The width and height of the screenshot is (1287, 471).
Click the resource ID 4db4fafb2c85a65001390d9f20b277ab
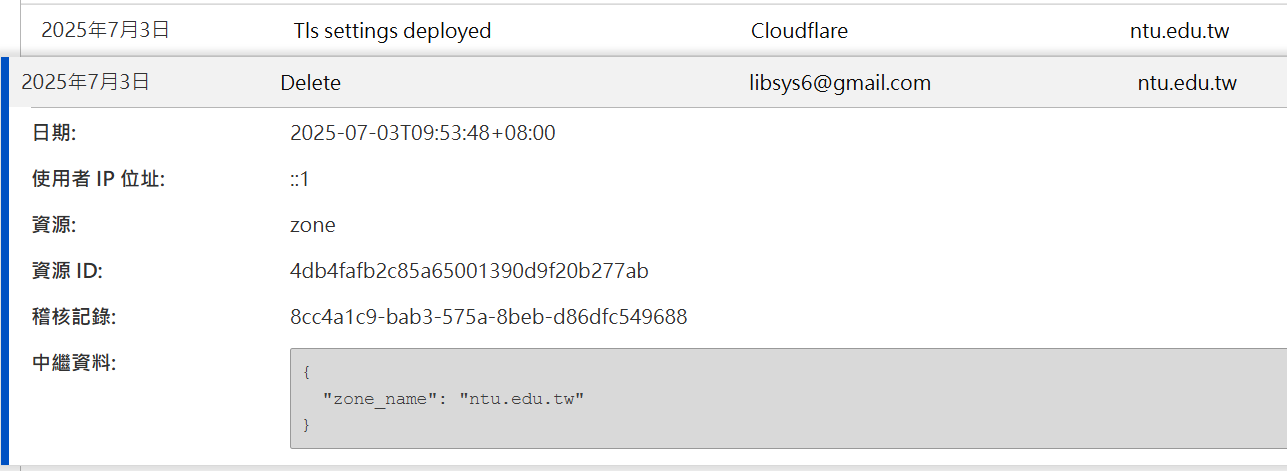click(x=469, y=271)
